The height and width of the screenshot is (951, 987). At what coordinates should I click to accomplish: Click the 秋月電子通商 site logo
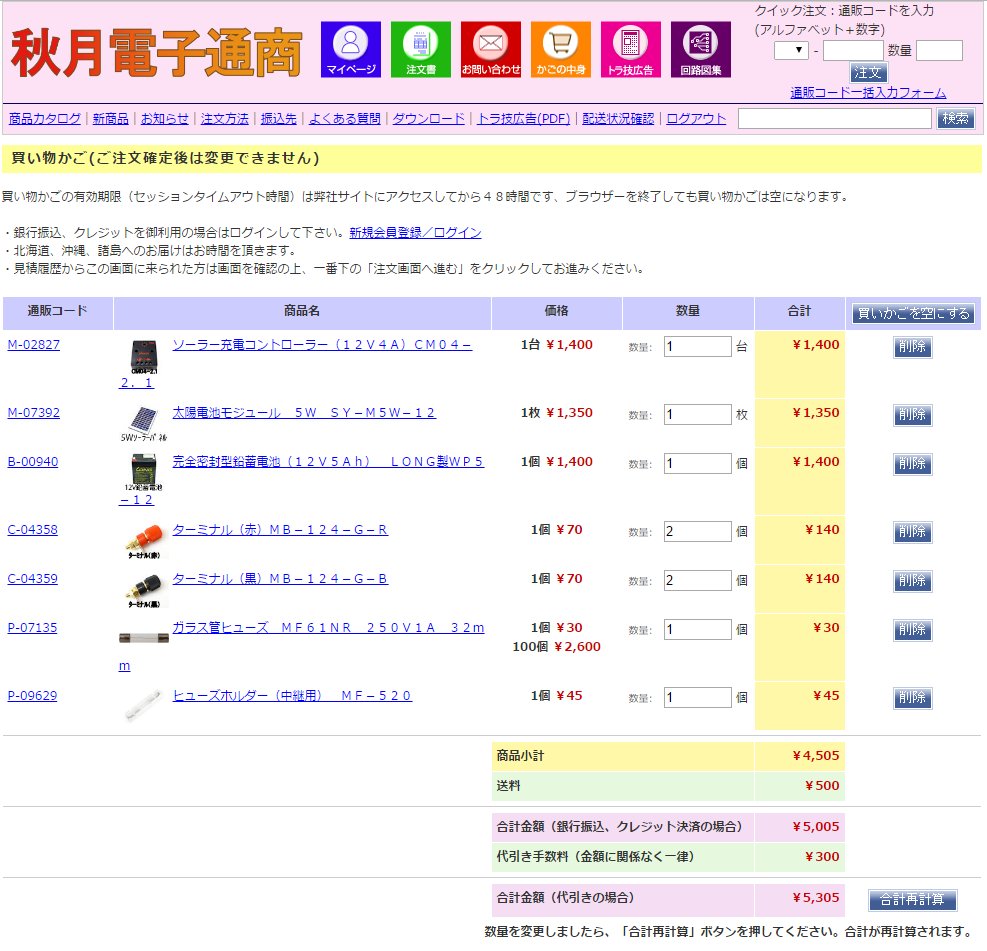pos(156,53)
